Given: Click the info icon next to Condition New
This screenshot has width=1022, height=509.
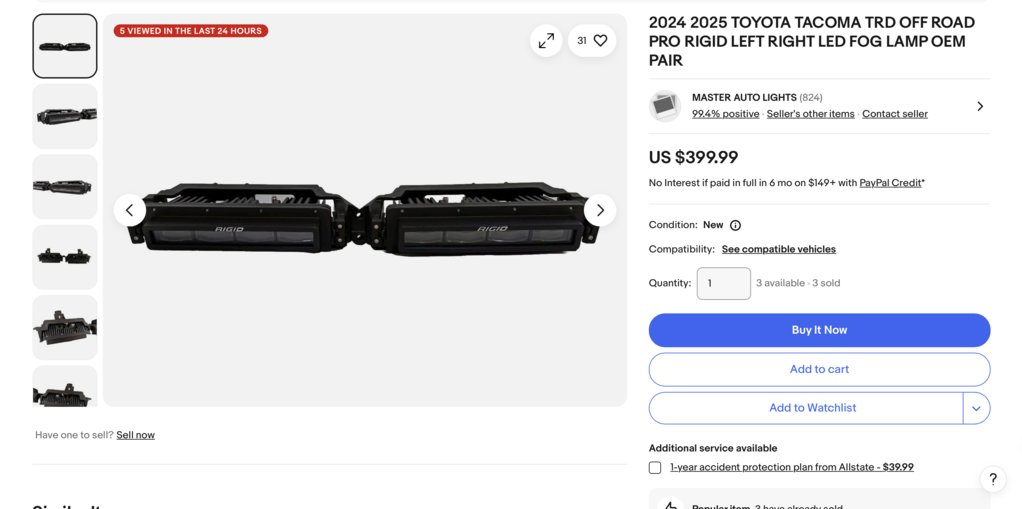Looking at the screenshot, I should (x=735, y=225).
